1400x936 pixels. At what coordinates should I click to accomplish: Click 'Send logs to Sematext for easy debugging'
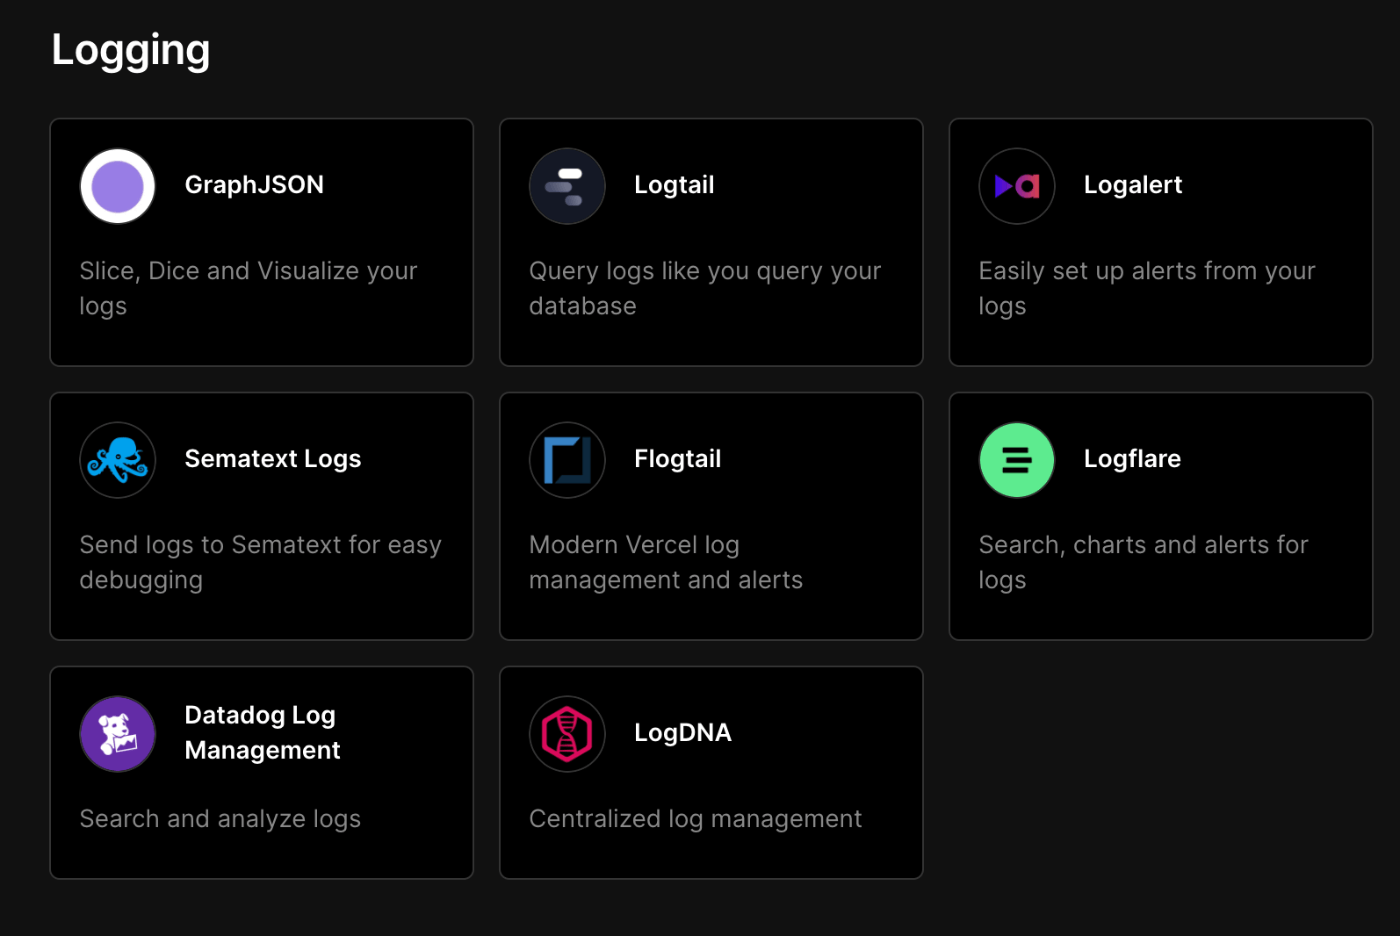click(x=260, y=562)
